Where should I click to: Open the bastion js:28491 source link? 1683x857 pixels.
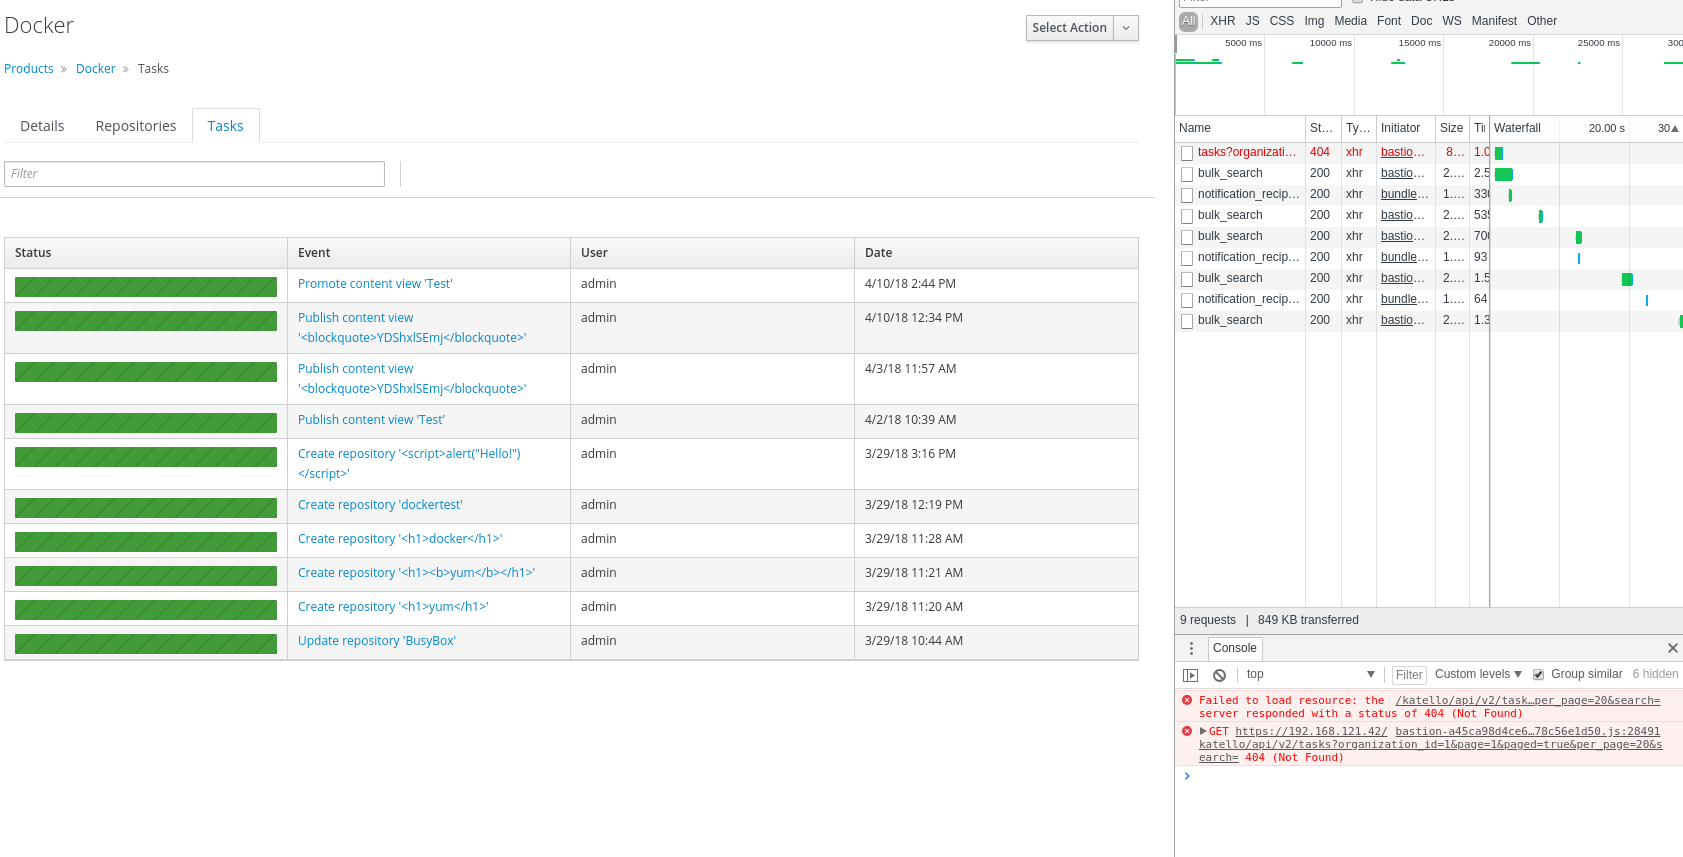tap(1527, 732)
